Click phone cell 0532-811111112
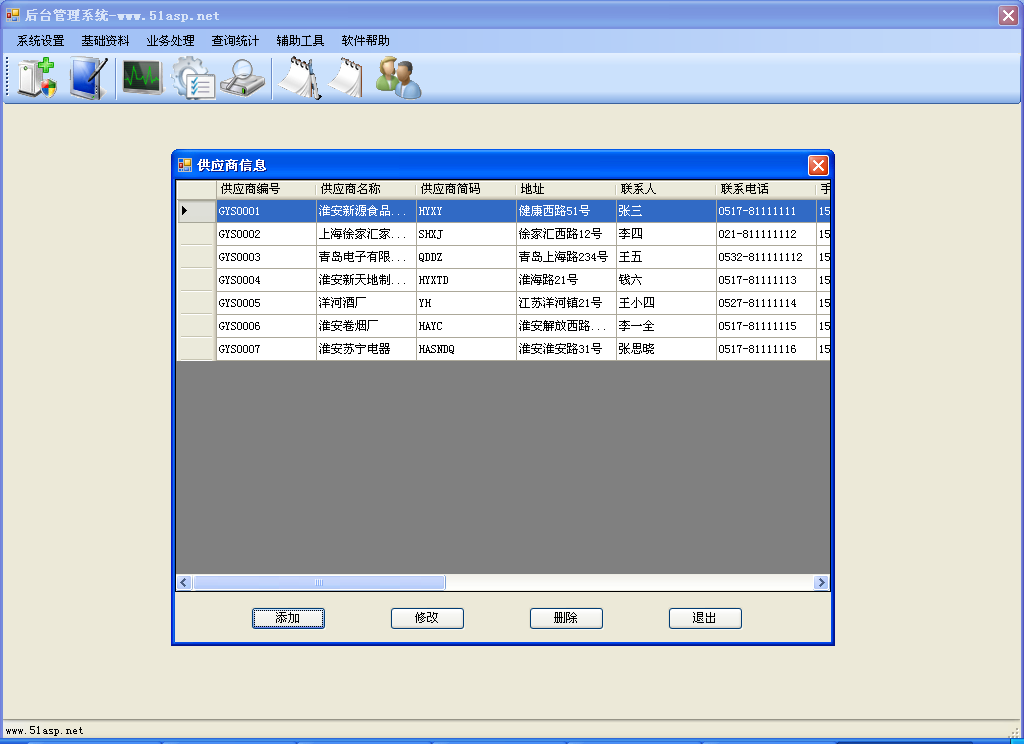Screen dimensions: 1024x744 766,257
